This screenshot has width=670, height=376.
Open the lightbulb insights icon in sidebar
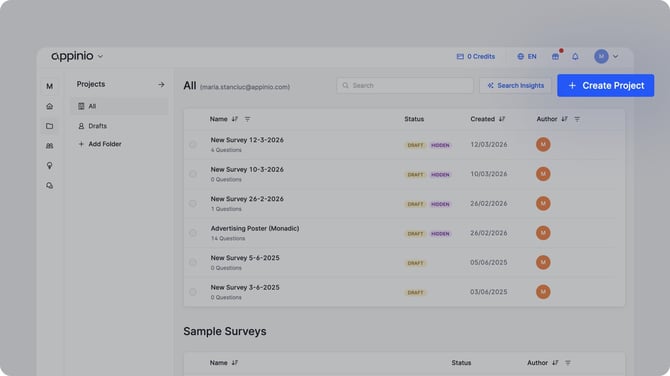tap(50, 166)
